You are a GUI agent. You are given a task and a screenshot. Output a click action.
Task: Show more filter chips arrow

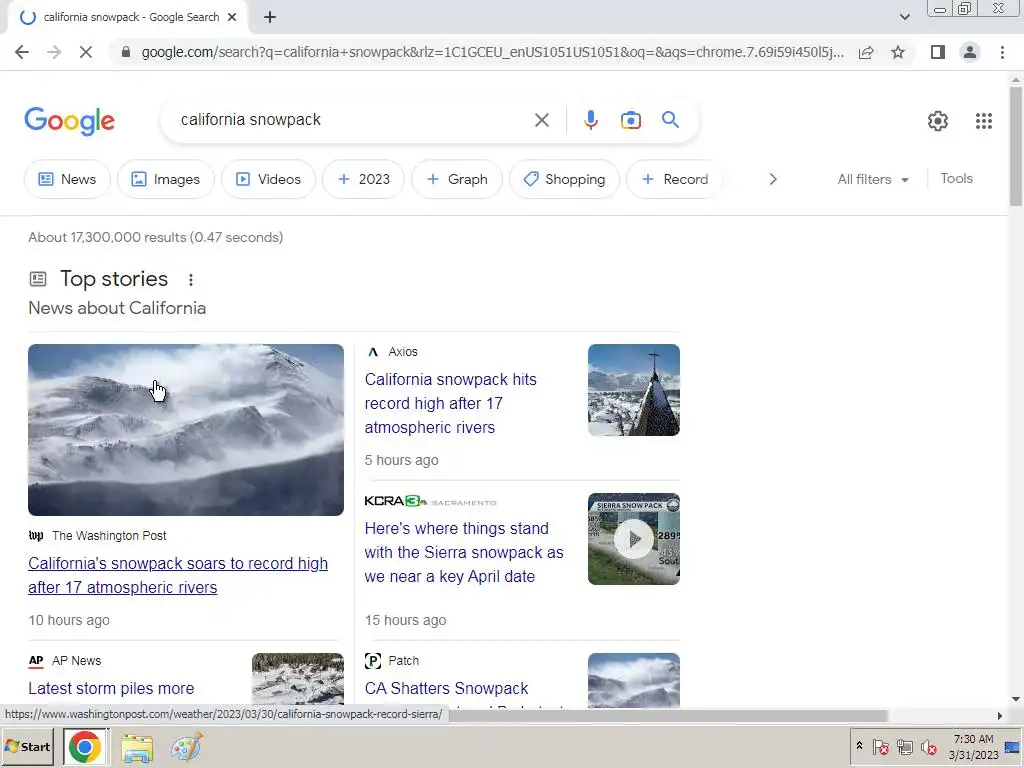coord(773,179)
